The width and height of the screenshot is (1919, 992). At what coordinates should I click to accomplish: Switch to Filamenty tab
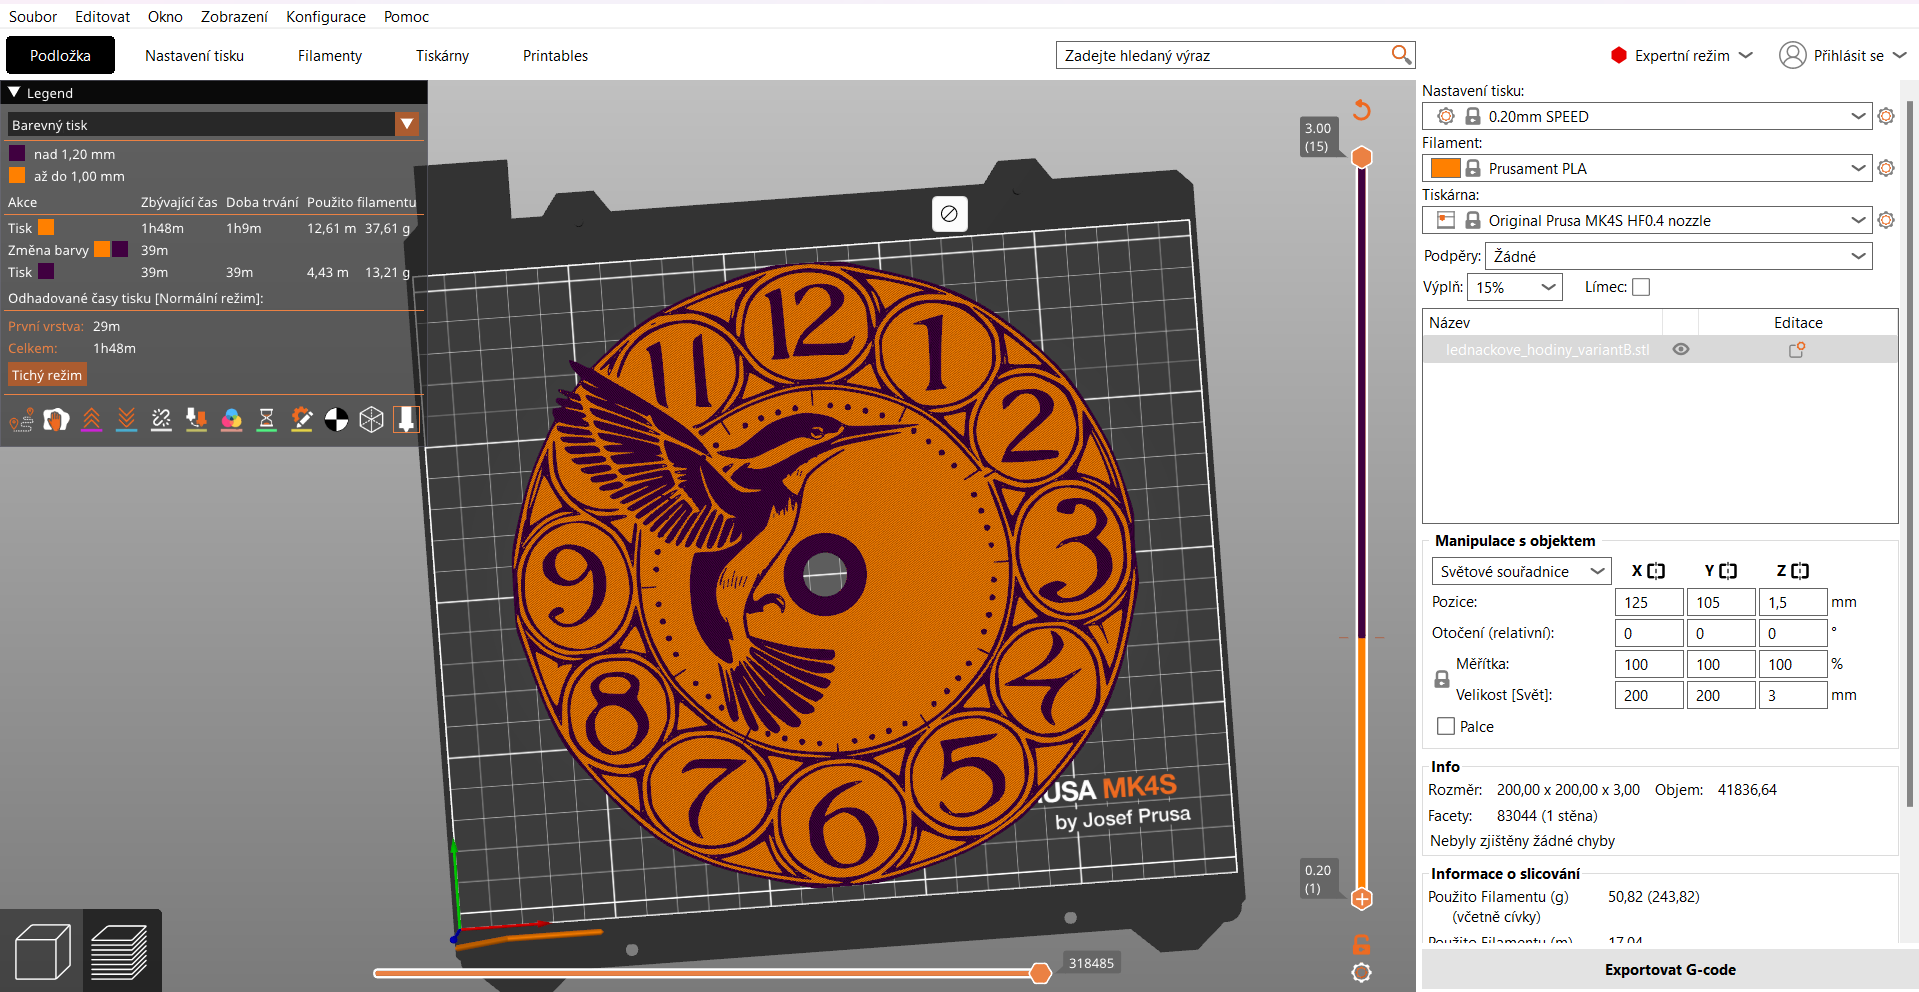pos(330,55)
